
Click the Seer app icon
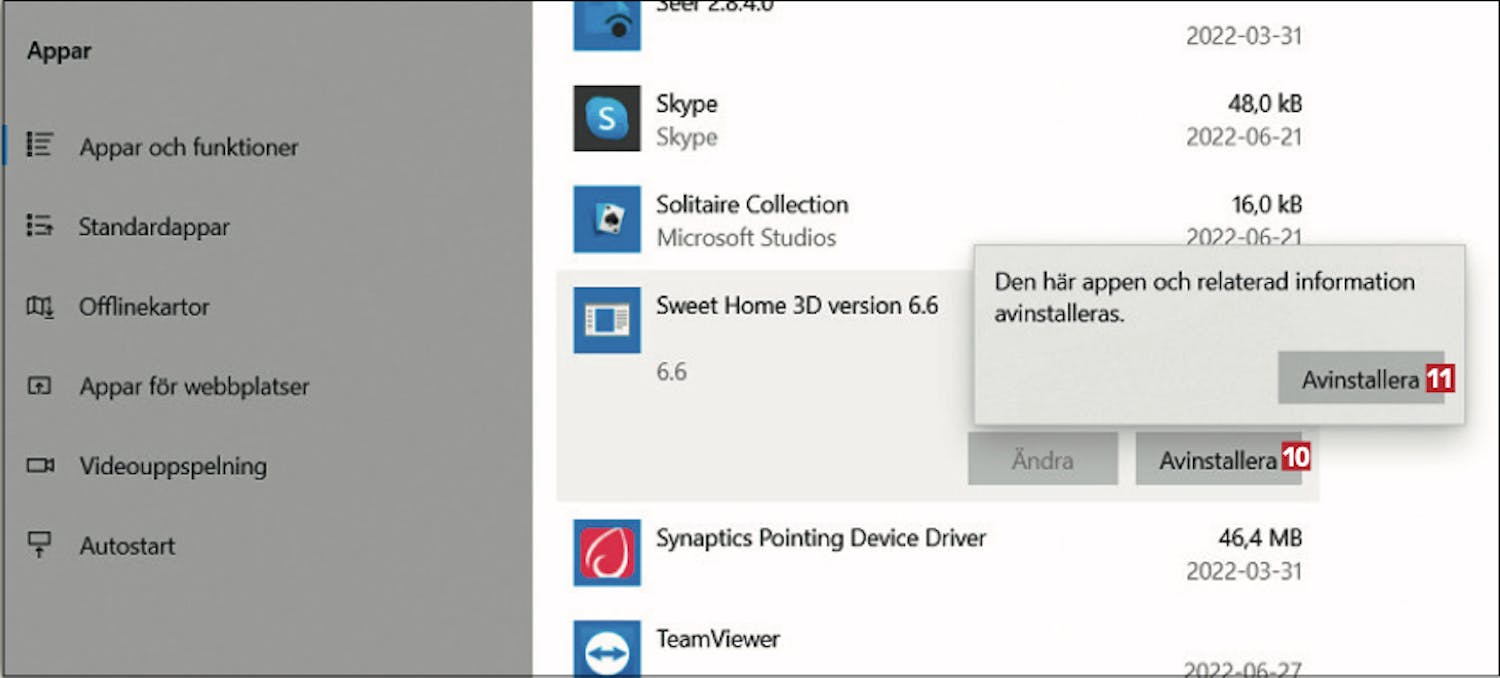coord(607,26)
